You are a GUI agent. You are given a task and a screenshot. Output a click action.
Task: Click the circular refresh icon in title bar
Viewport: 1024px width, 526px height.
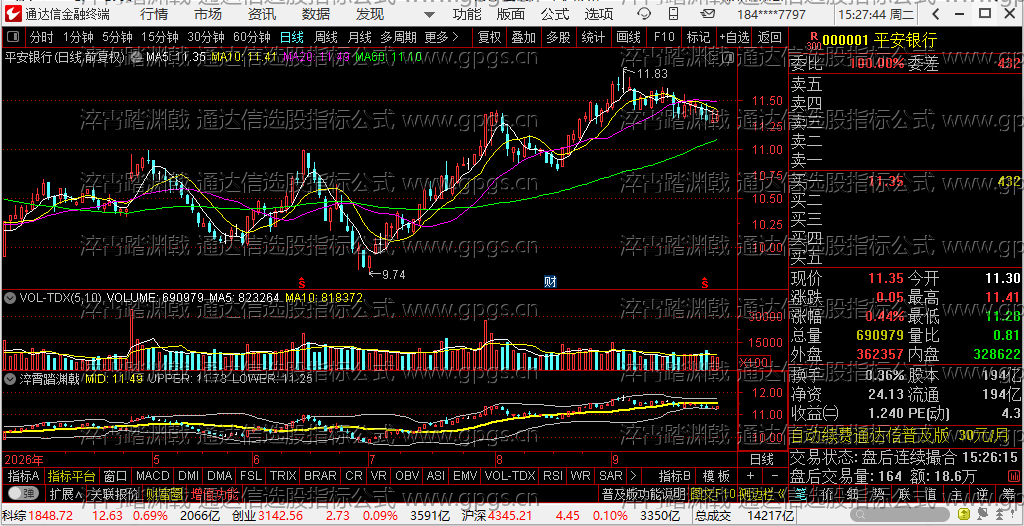644,13
